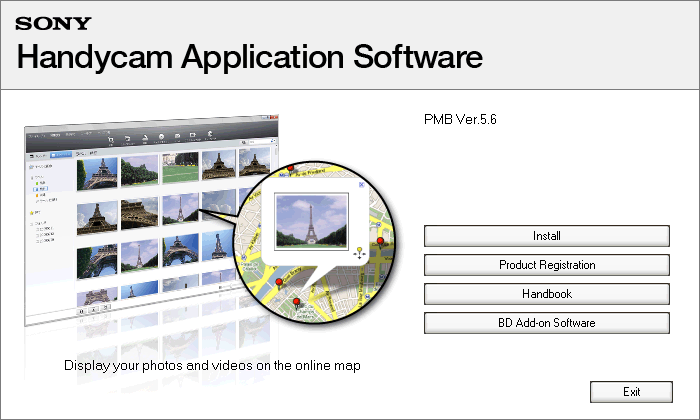Screen dimensions: 700x420
Task: Open the Handbook
Action: (546, 294)
